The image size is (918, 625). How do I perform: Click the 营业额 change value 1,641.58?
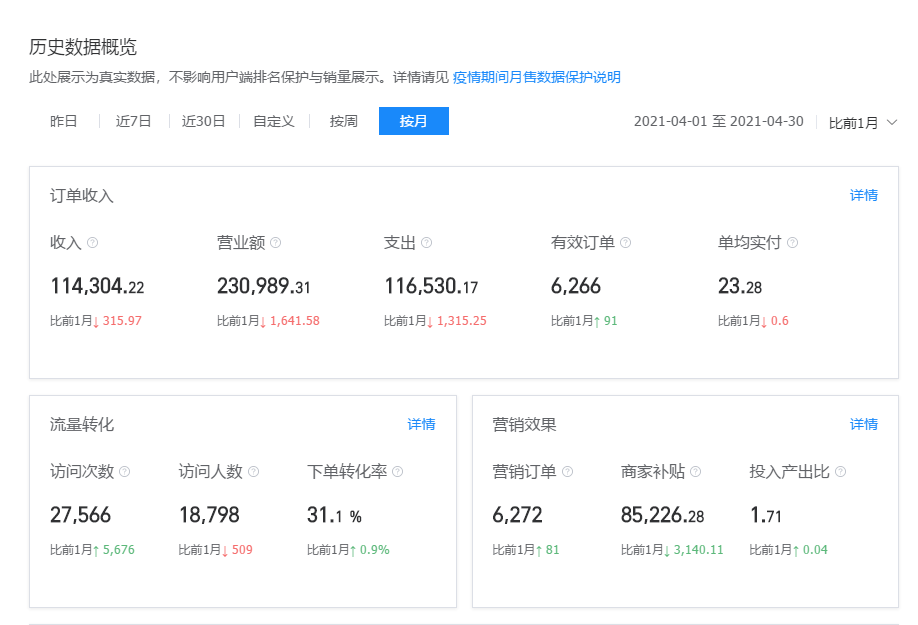click(294, 321)
